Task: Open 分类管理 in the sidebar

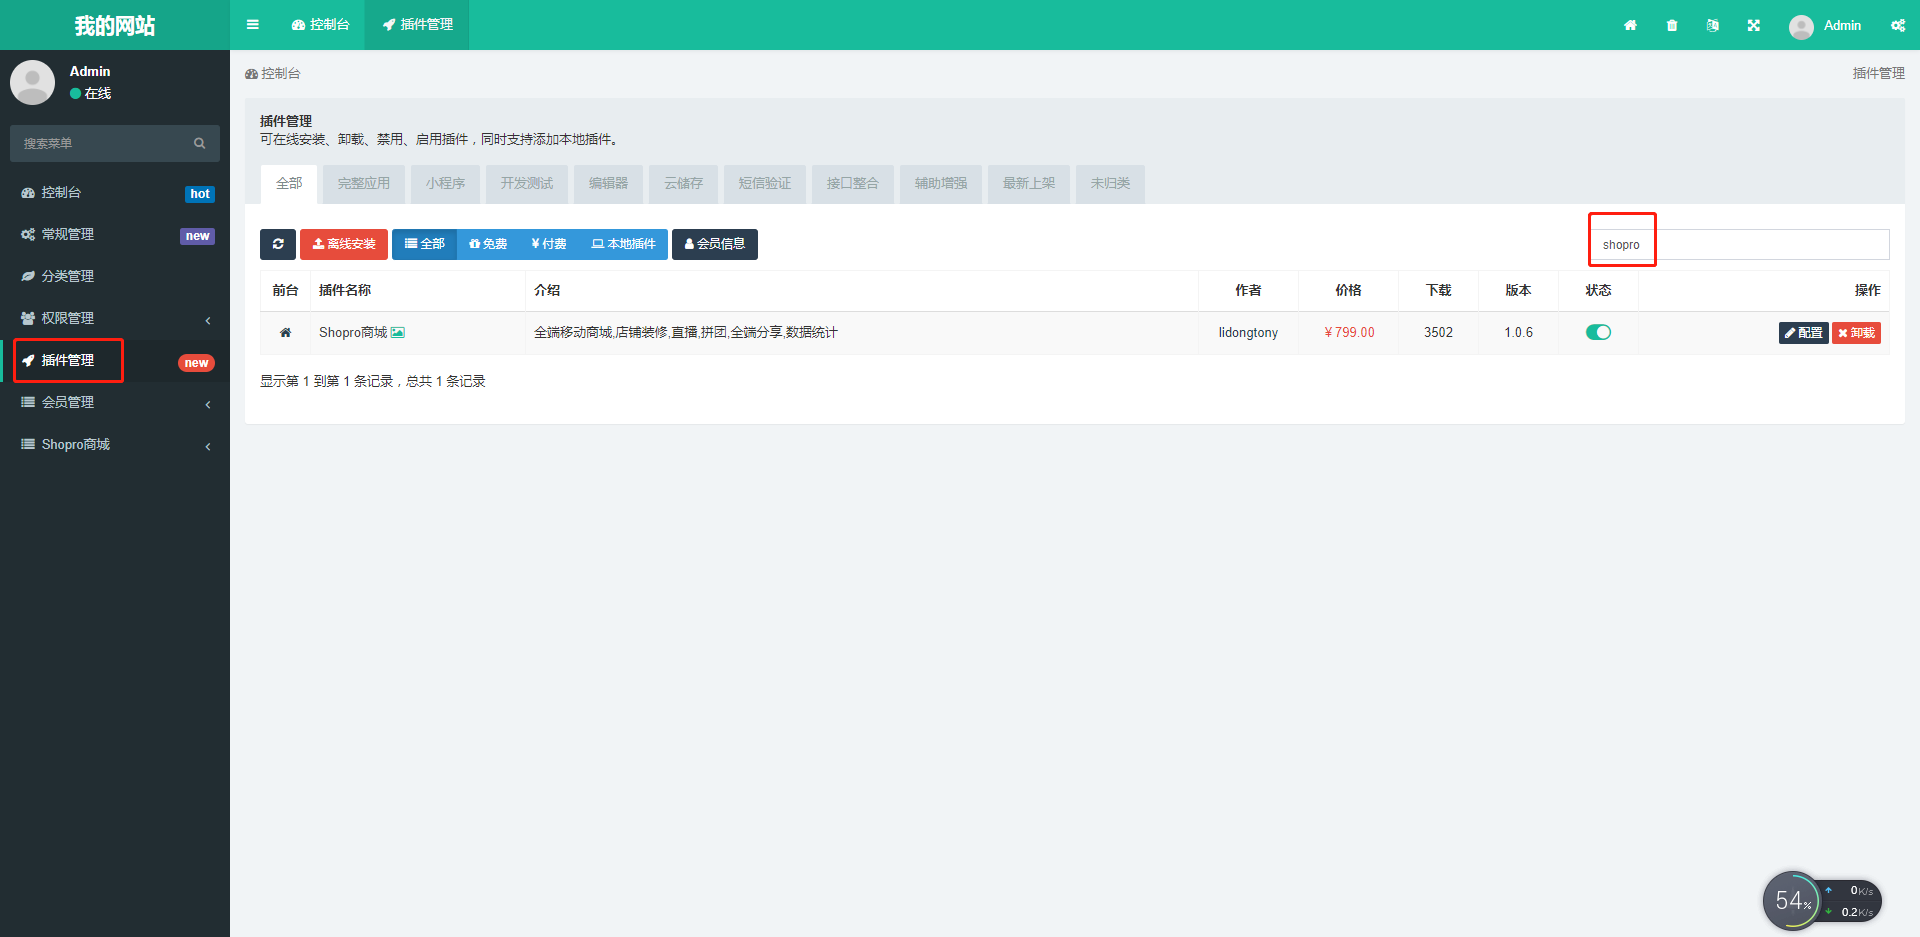Action: click(115, 276)
